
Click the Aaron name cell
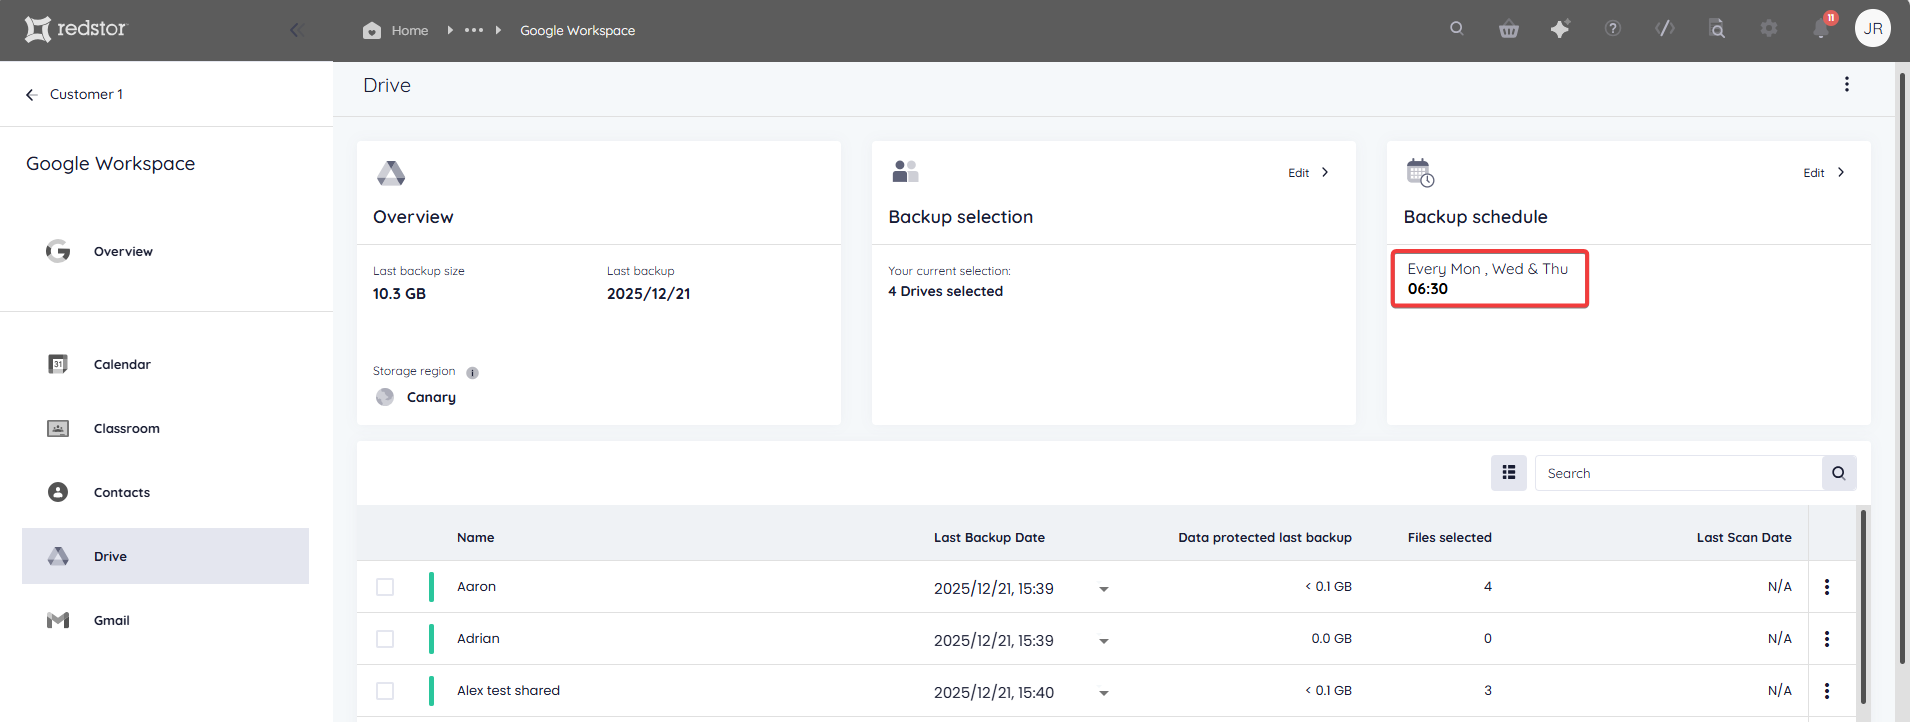point(476,587)
